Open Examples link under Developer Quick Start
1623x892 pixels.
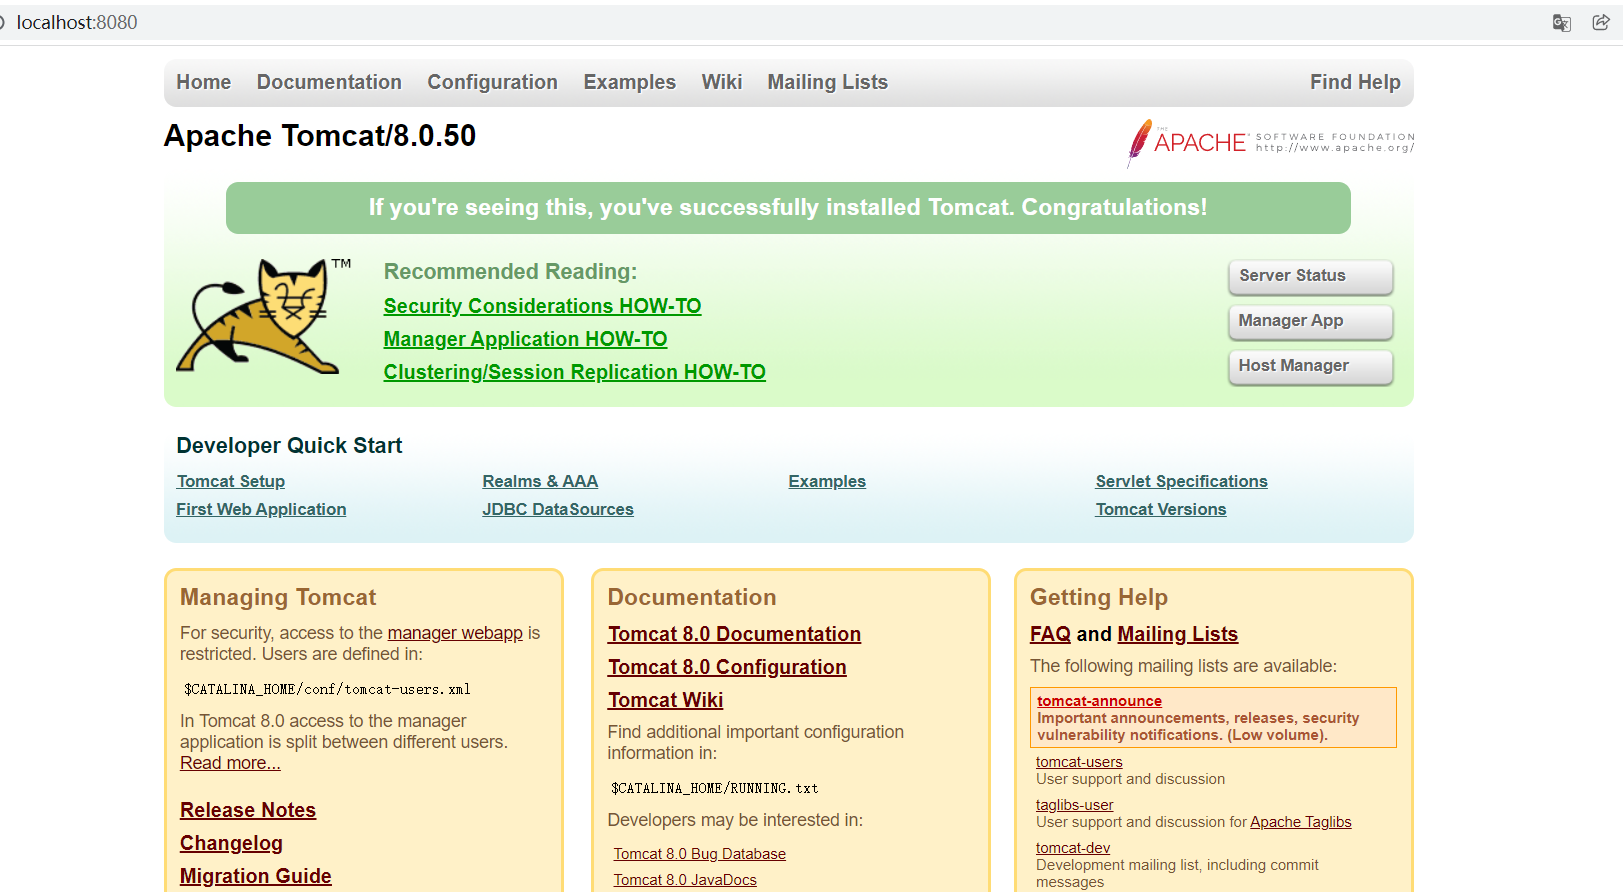(827, 481)
